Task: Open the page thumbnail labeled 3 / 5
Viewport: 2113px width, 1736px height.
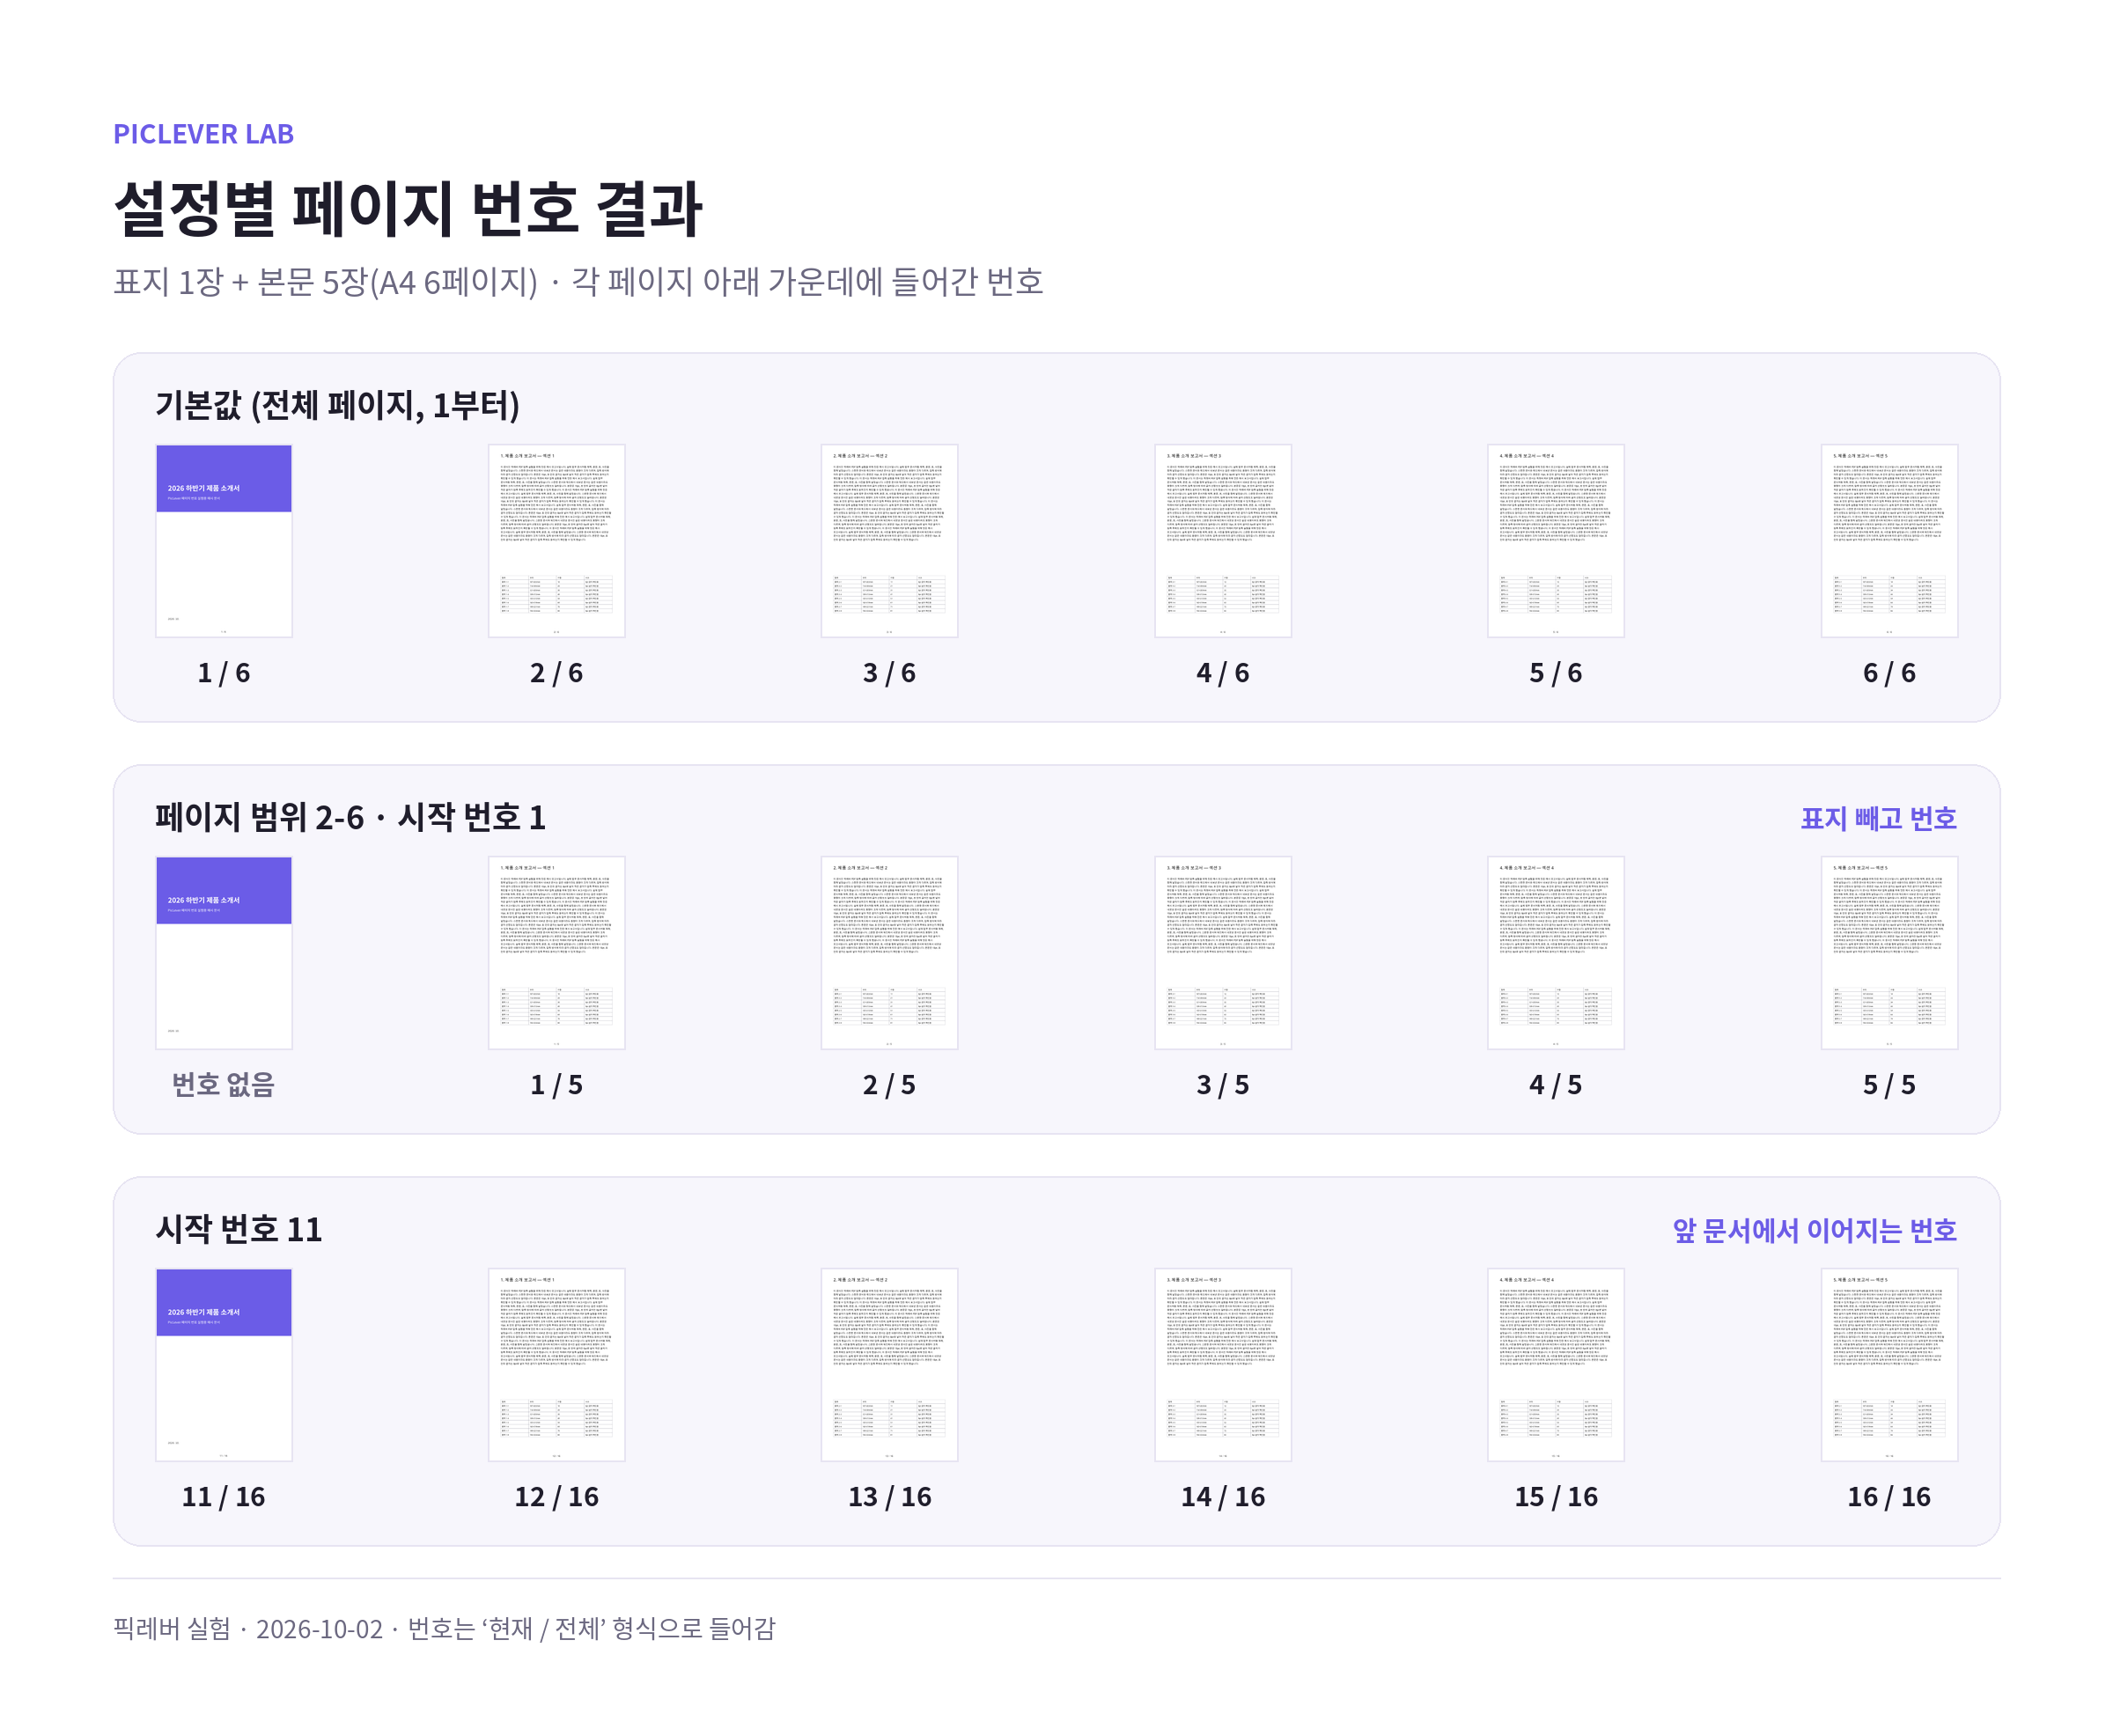Action: (x=1223, y=953)
